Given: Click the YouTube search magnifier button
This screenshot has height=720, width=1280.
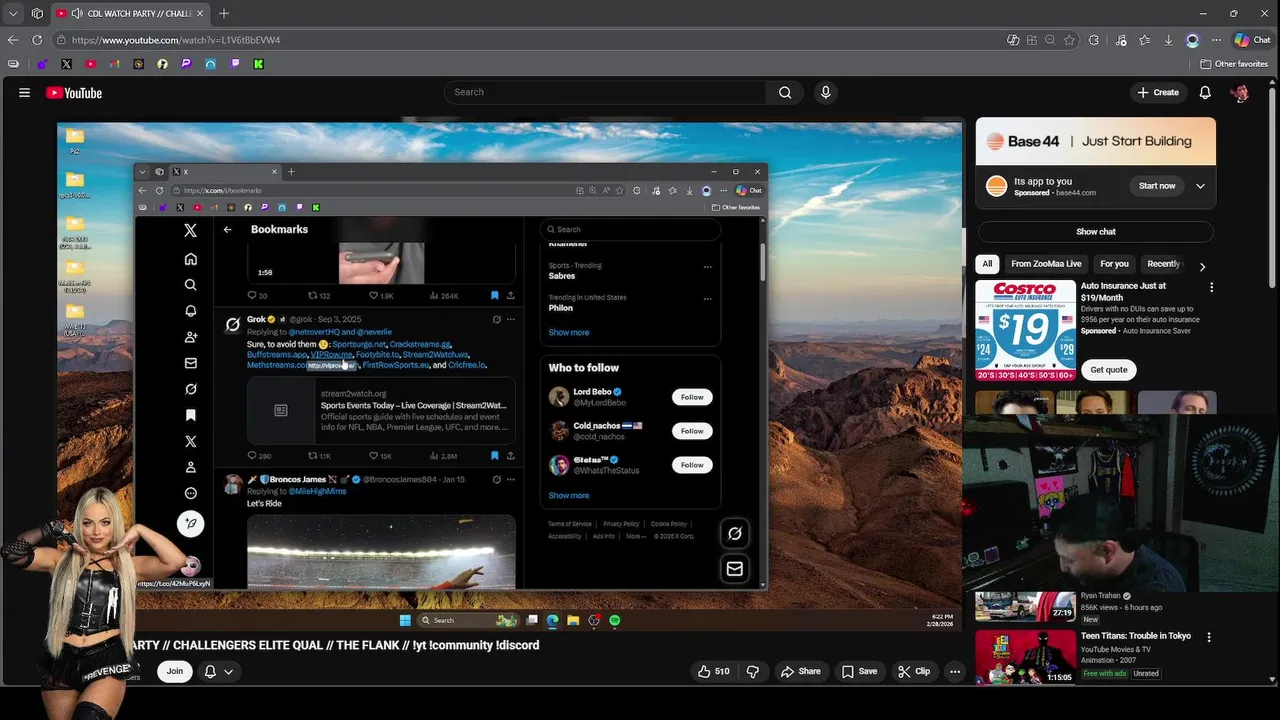Looking at the screenshot, I should coord(785,92).
